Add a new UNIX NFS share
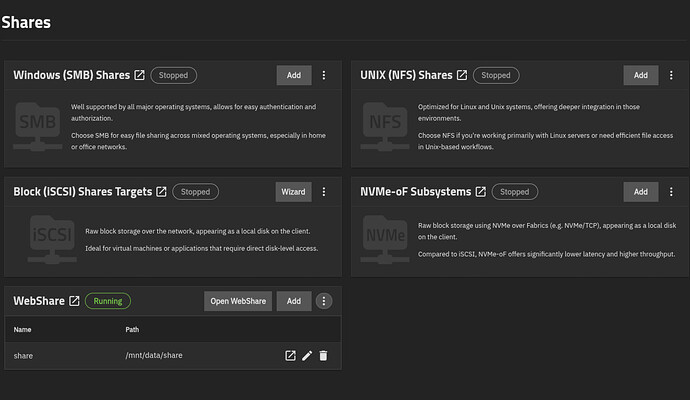 pos(640,75)
